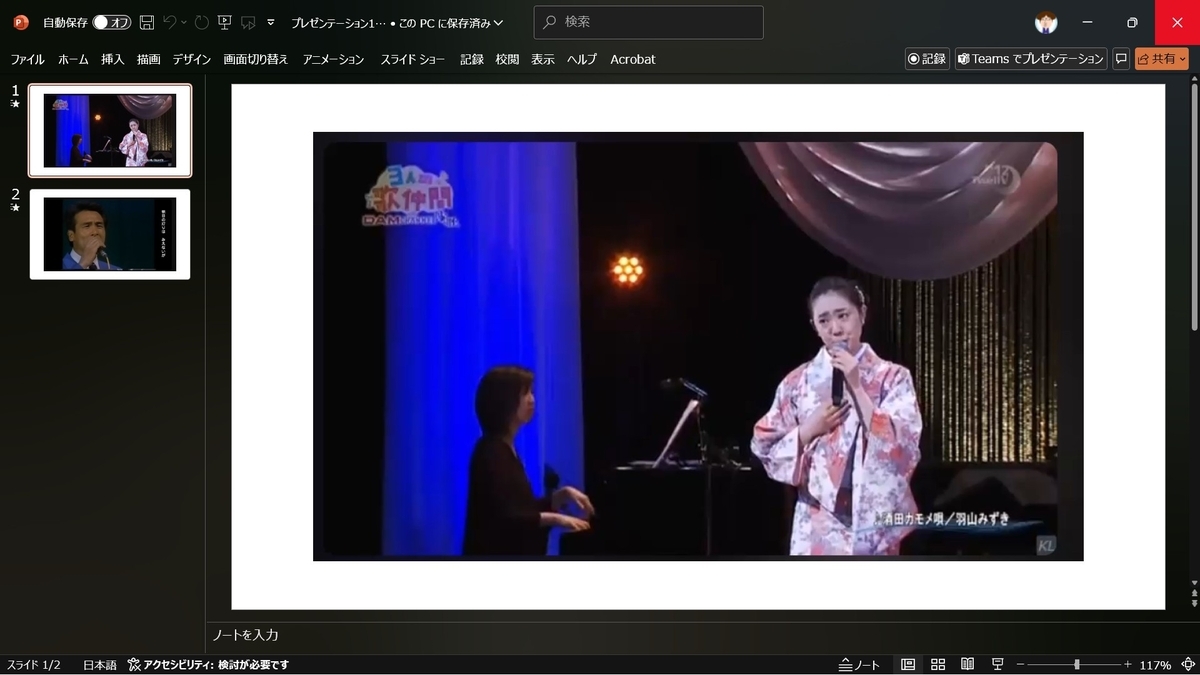Open the ファイル menu
Screen dimensions: 1200x675
coord(28,59)
